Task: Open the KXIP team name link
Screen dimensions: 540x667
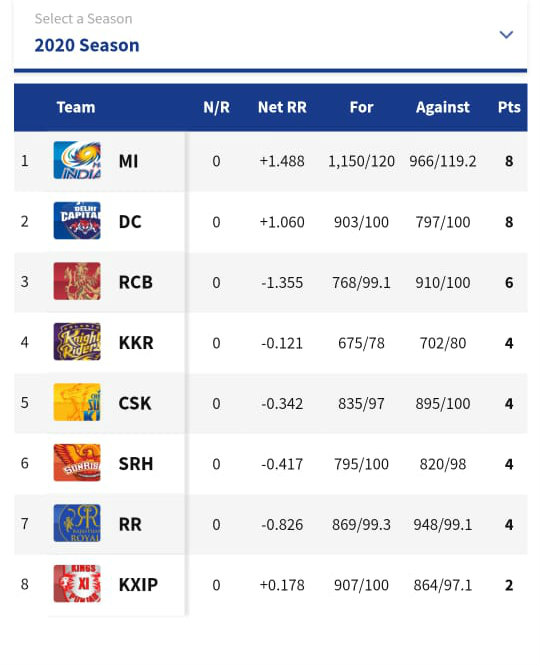Action: pos(138,585)
